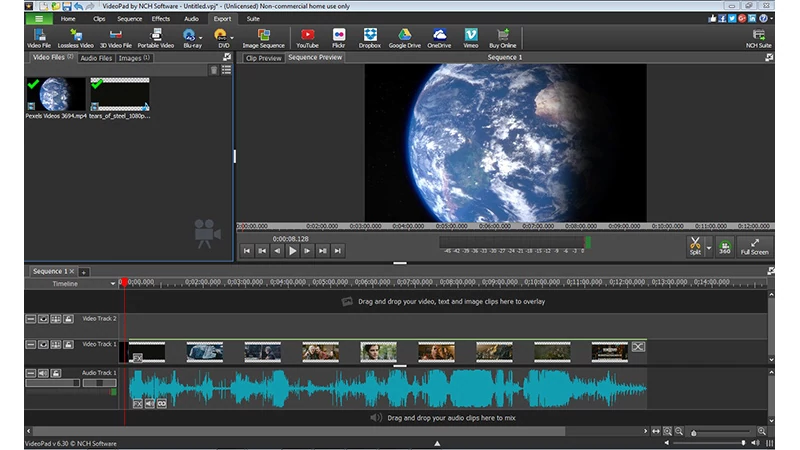Mute Audio Track 1 speaker toggle
This screenshot has height=450, width=800.
(x=43, y=373)
